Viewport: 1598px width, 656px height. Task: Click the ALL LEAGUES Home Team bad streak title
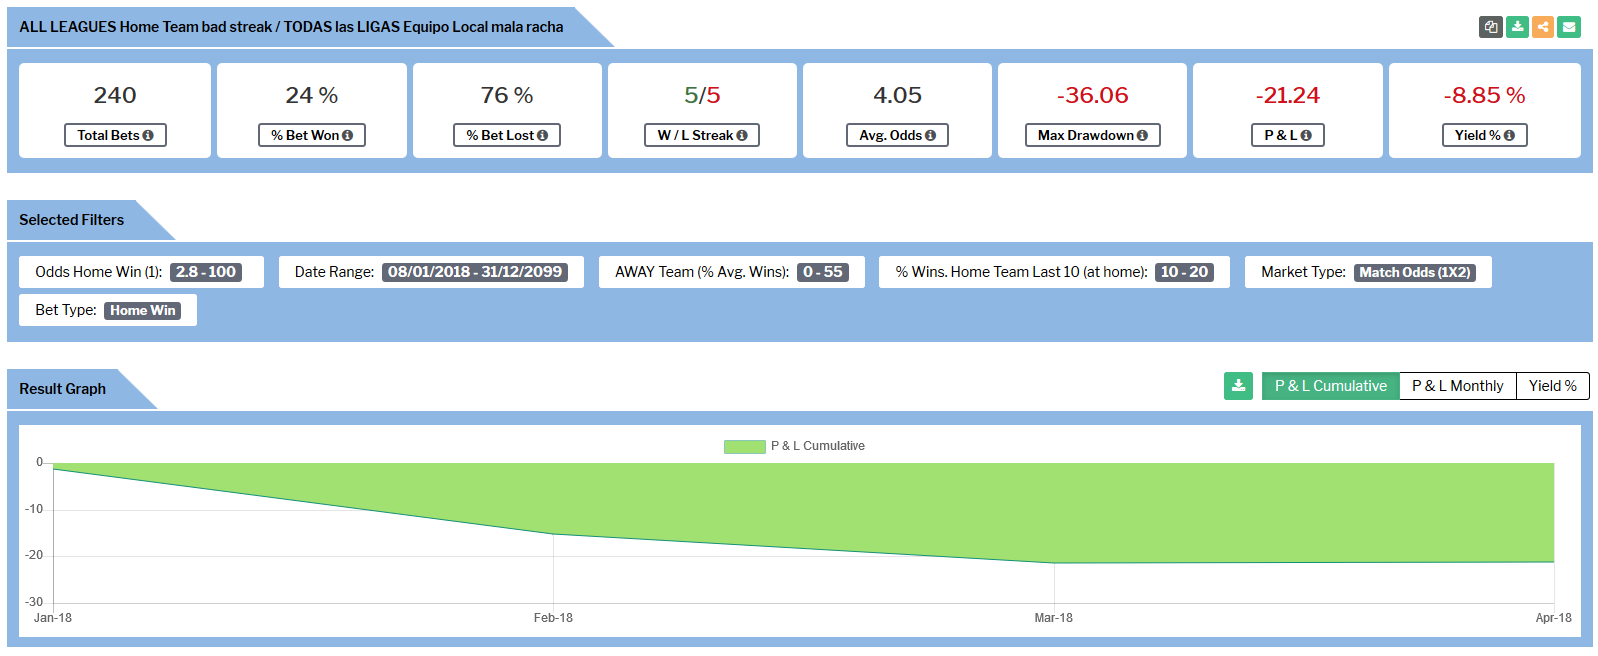coord(291,27)
